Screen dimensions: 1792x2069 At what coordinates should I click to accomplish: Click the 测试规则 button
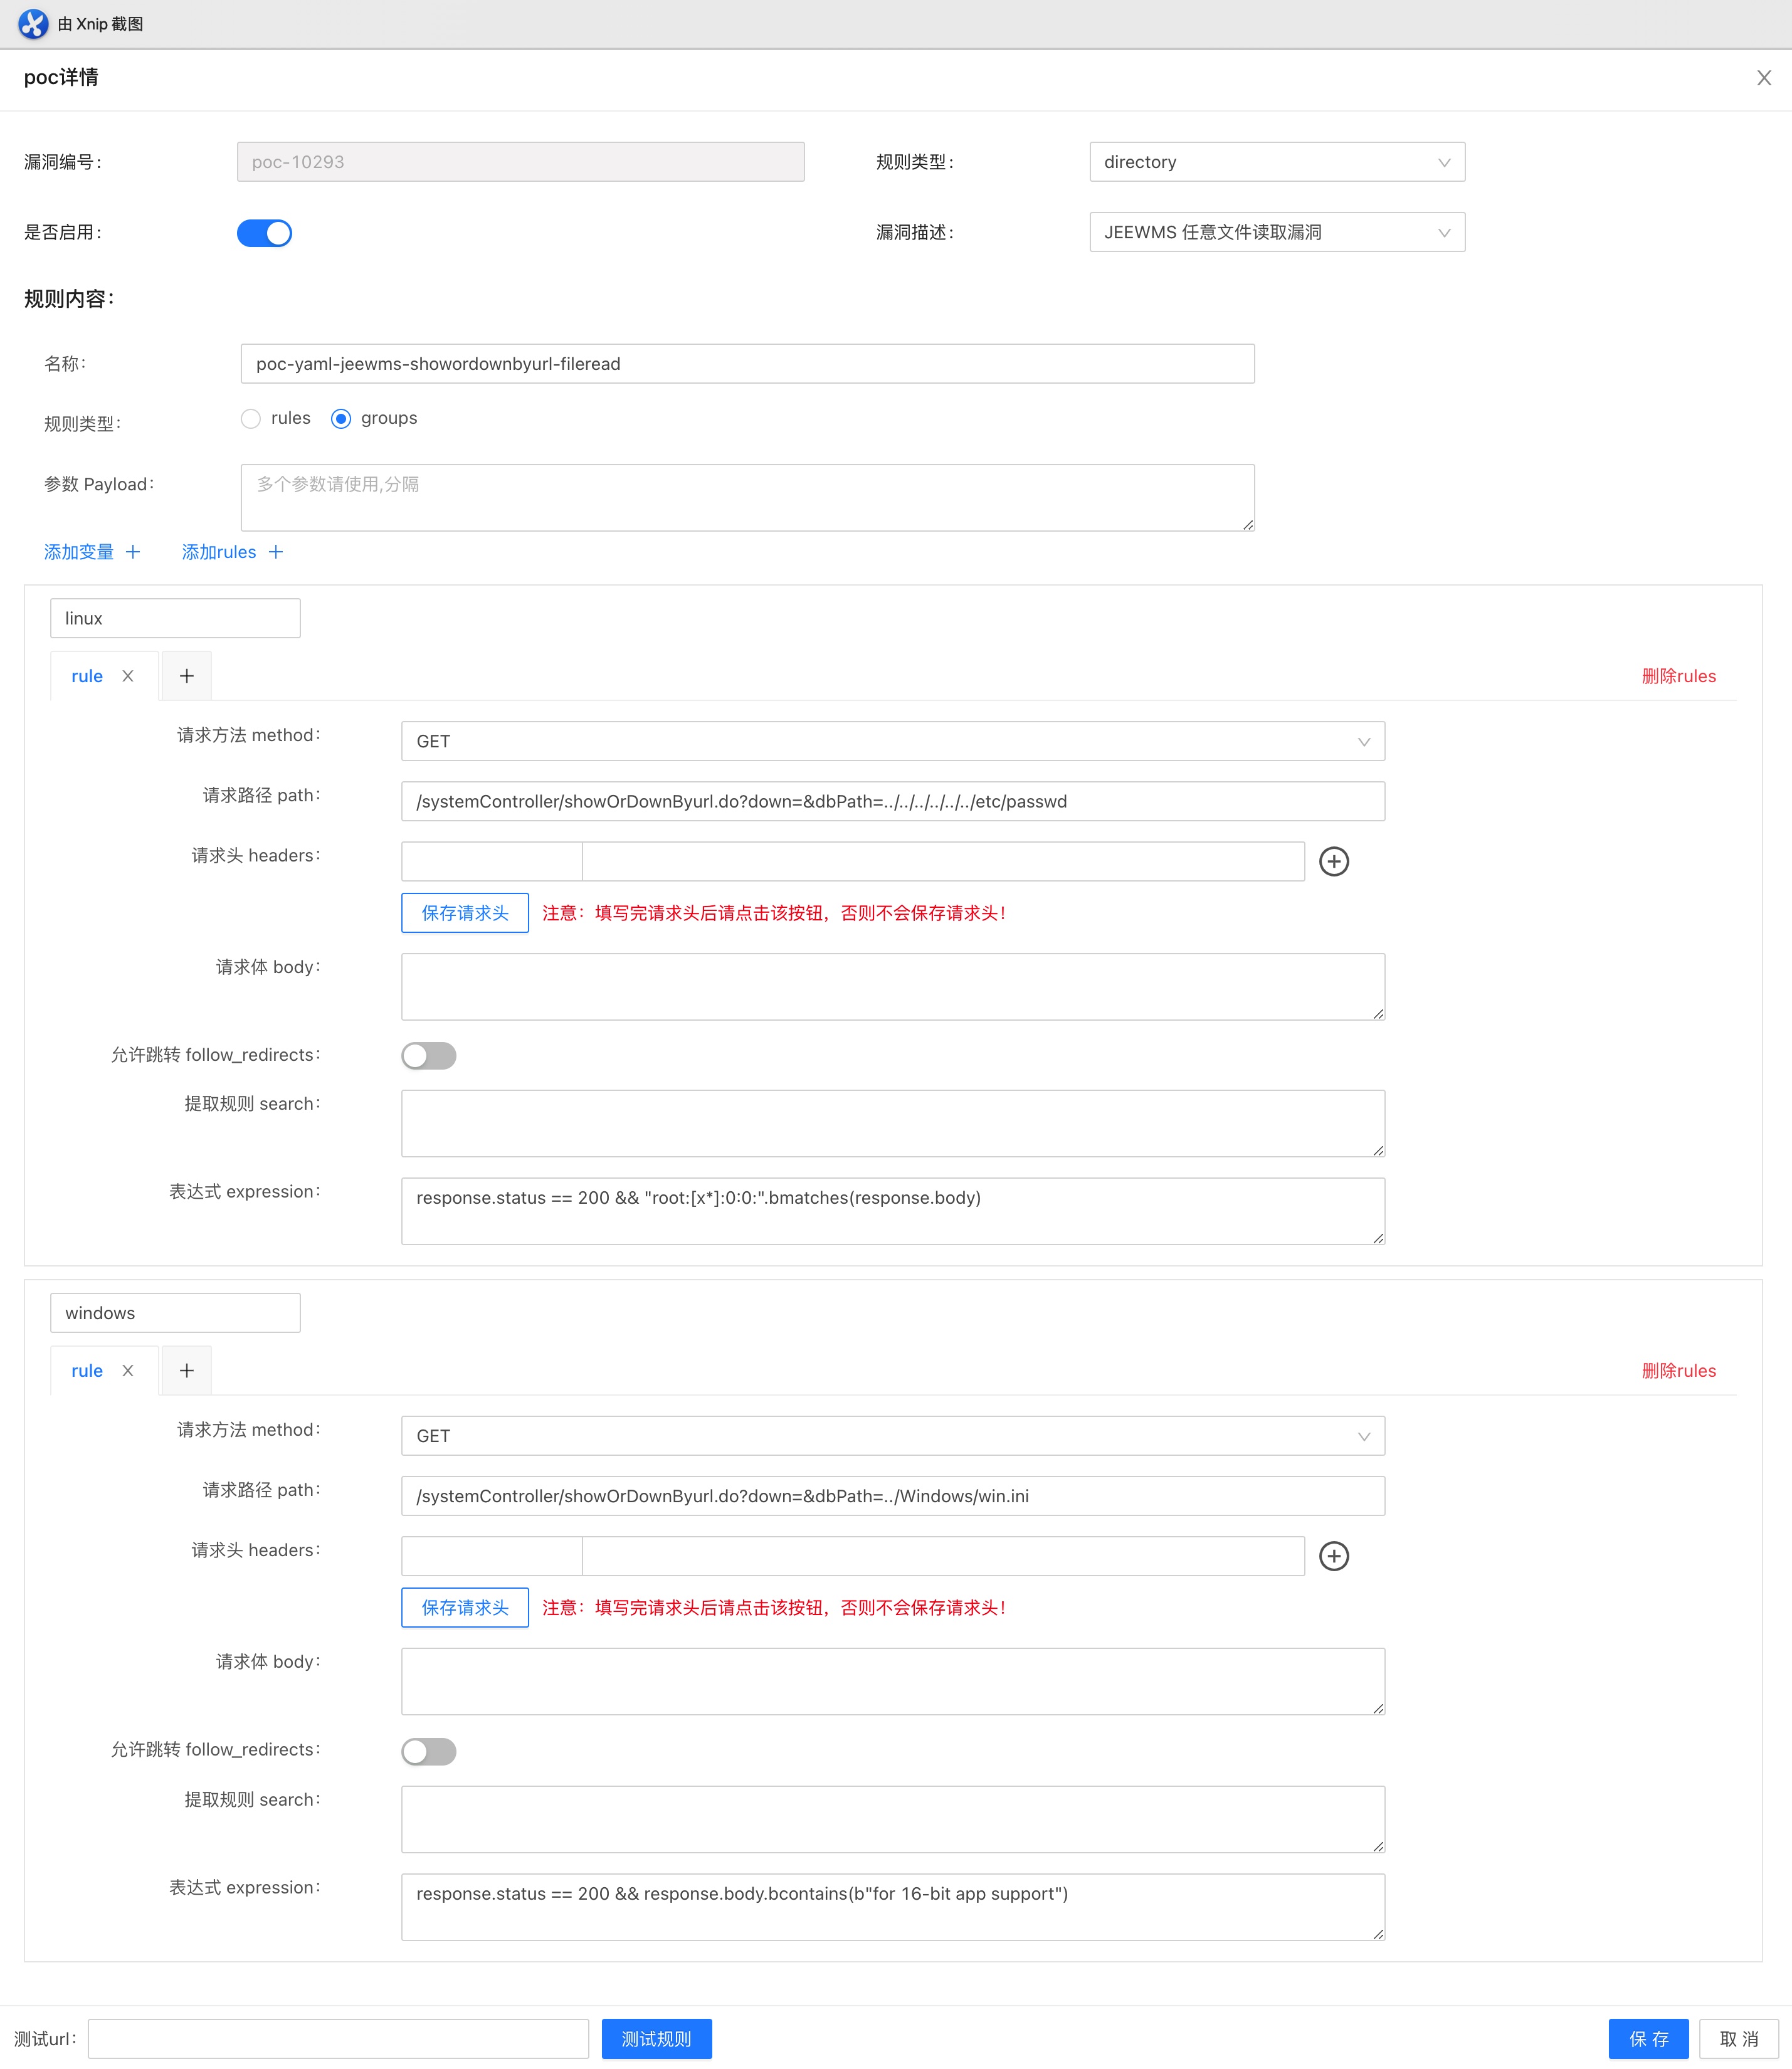click(656, 2038)
